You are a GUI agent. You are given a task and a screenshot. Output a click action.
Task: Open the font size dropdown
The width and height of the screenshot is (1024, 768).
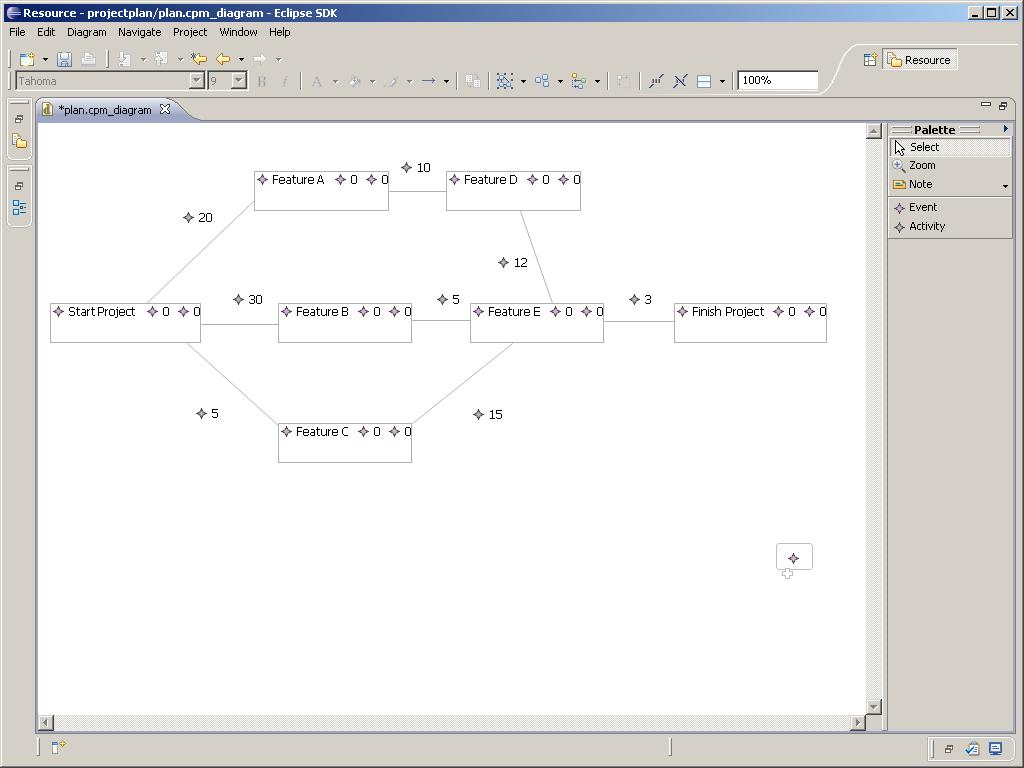coord(239,81)
